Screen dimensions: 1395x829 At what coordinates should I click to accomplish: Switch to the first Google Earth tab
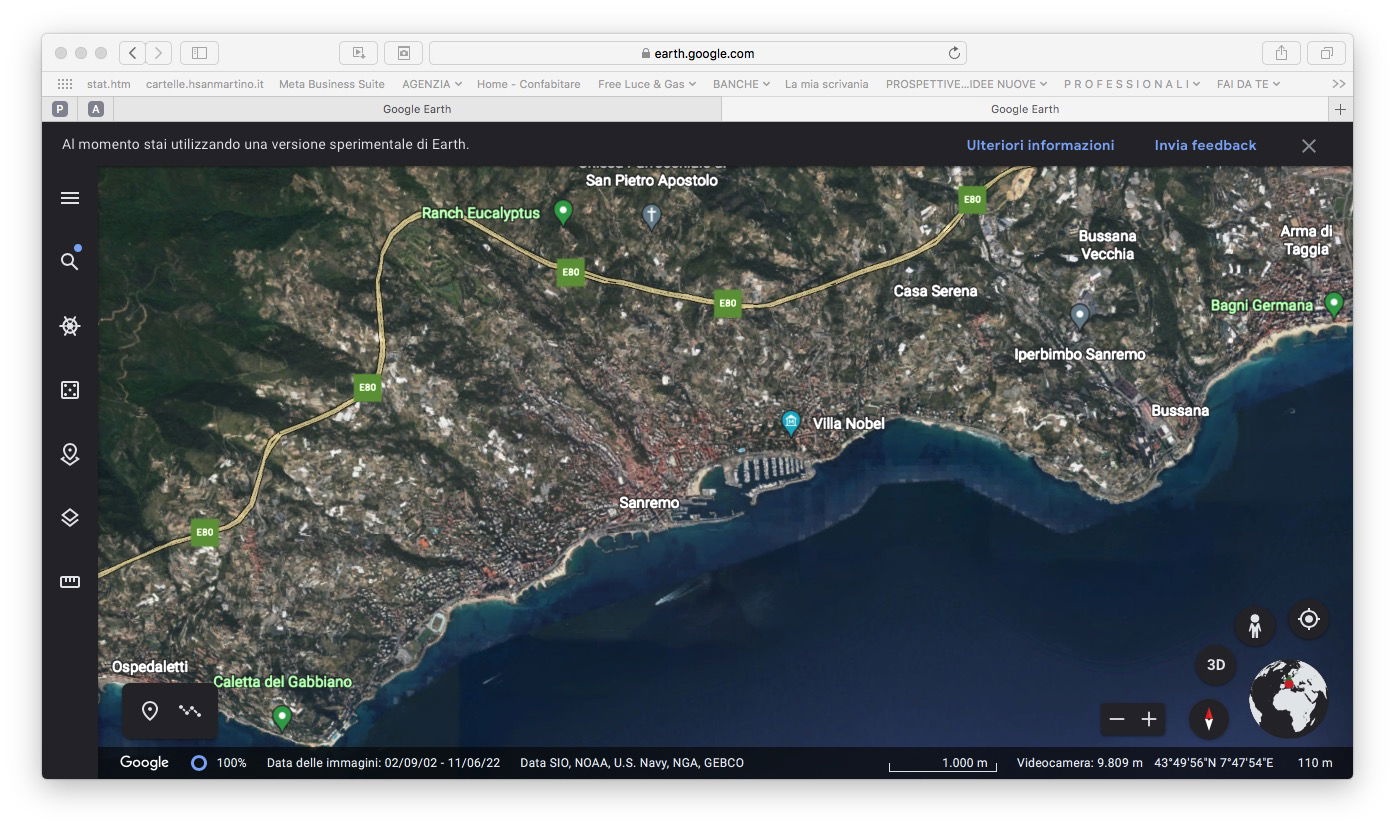click(x=417, y=109)
